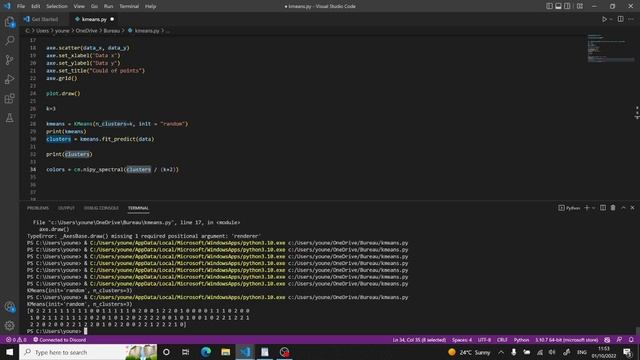Open the Help menu

[x=150, y=6]
